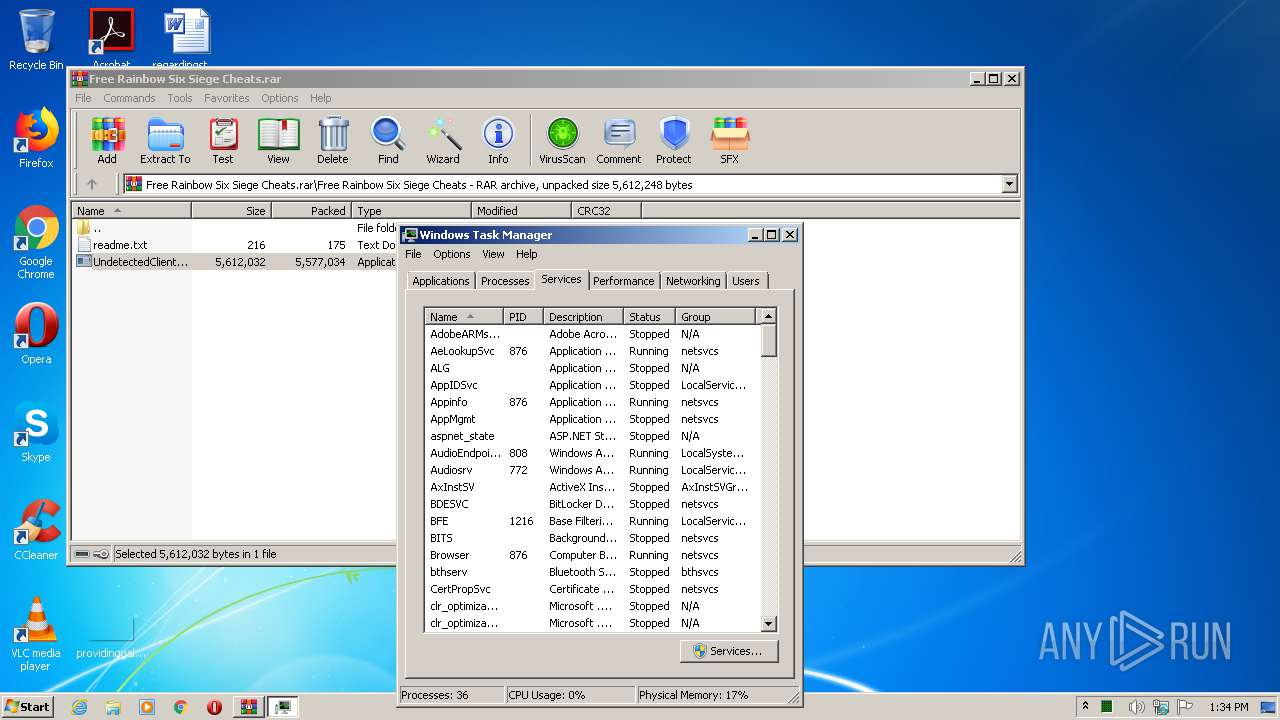Viewport: 1280px width, 720px height.
Task: Sort services by Group column header
Action: click(x=715, y=317)
